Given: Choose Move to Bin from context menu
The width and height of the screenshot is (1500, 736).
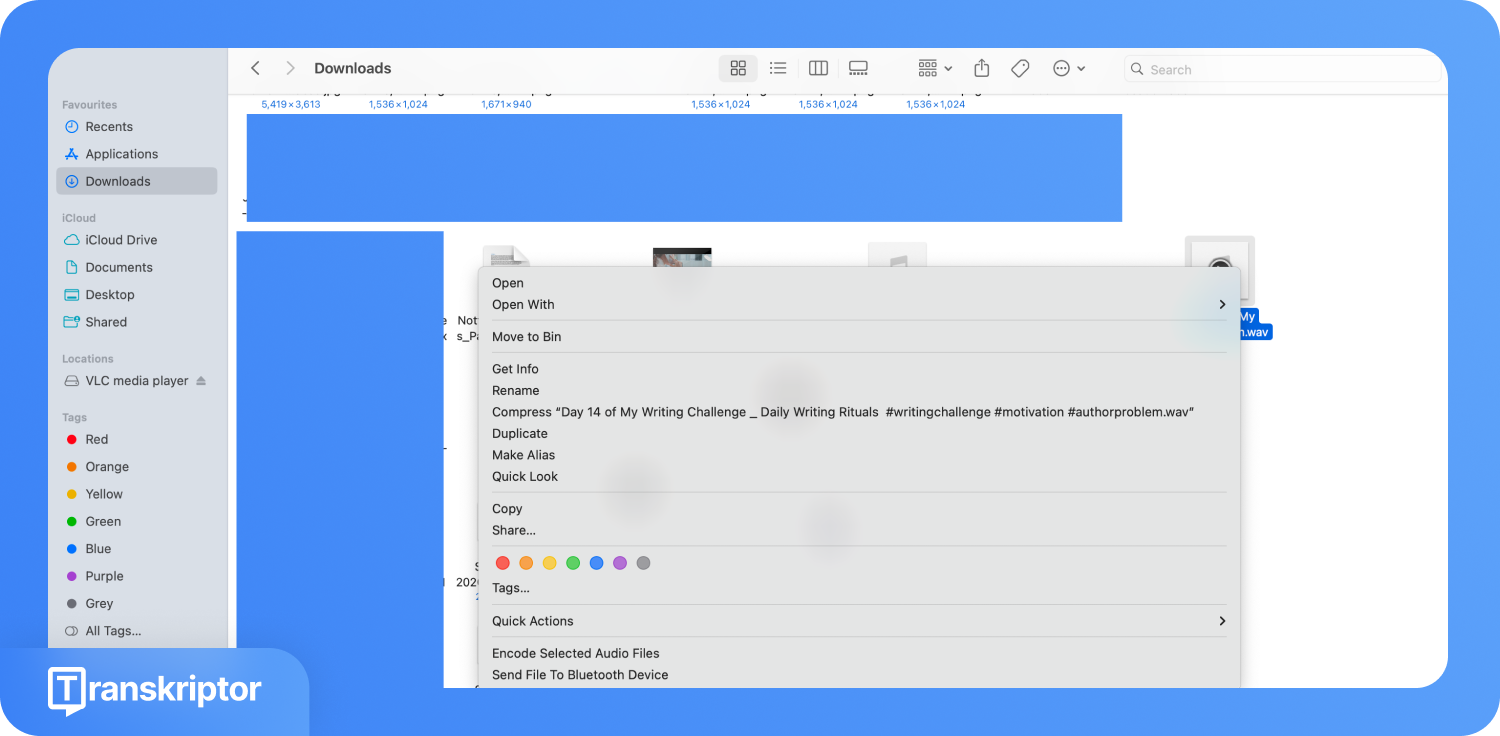Looking at the screenshot, I should pyautogui.click(x=526, y=337).
